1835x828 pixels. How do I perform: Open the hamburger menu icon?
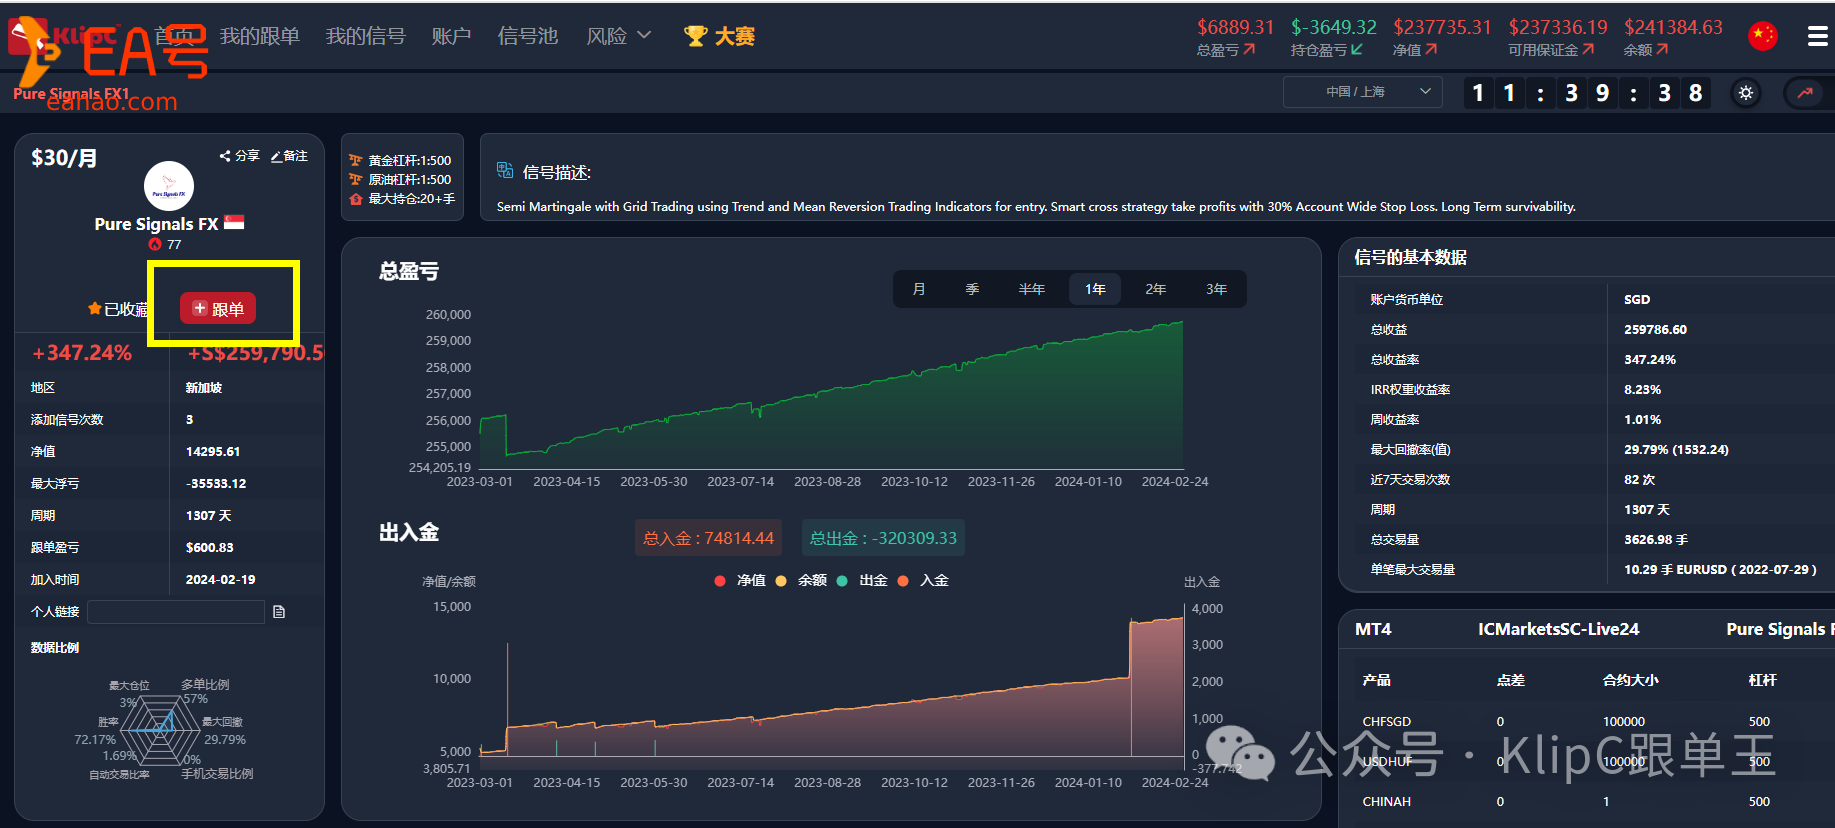[x=1817, y=37]
